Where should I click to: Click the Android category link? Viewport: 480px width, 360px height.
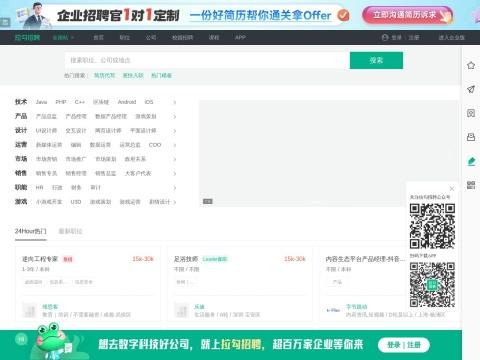coord(127,102)
